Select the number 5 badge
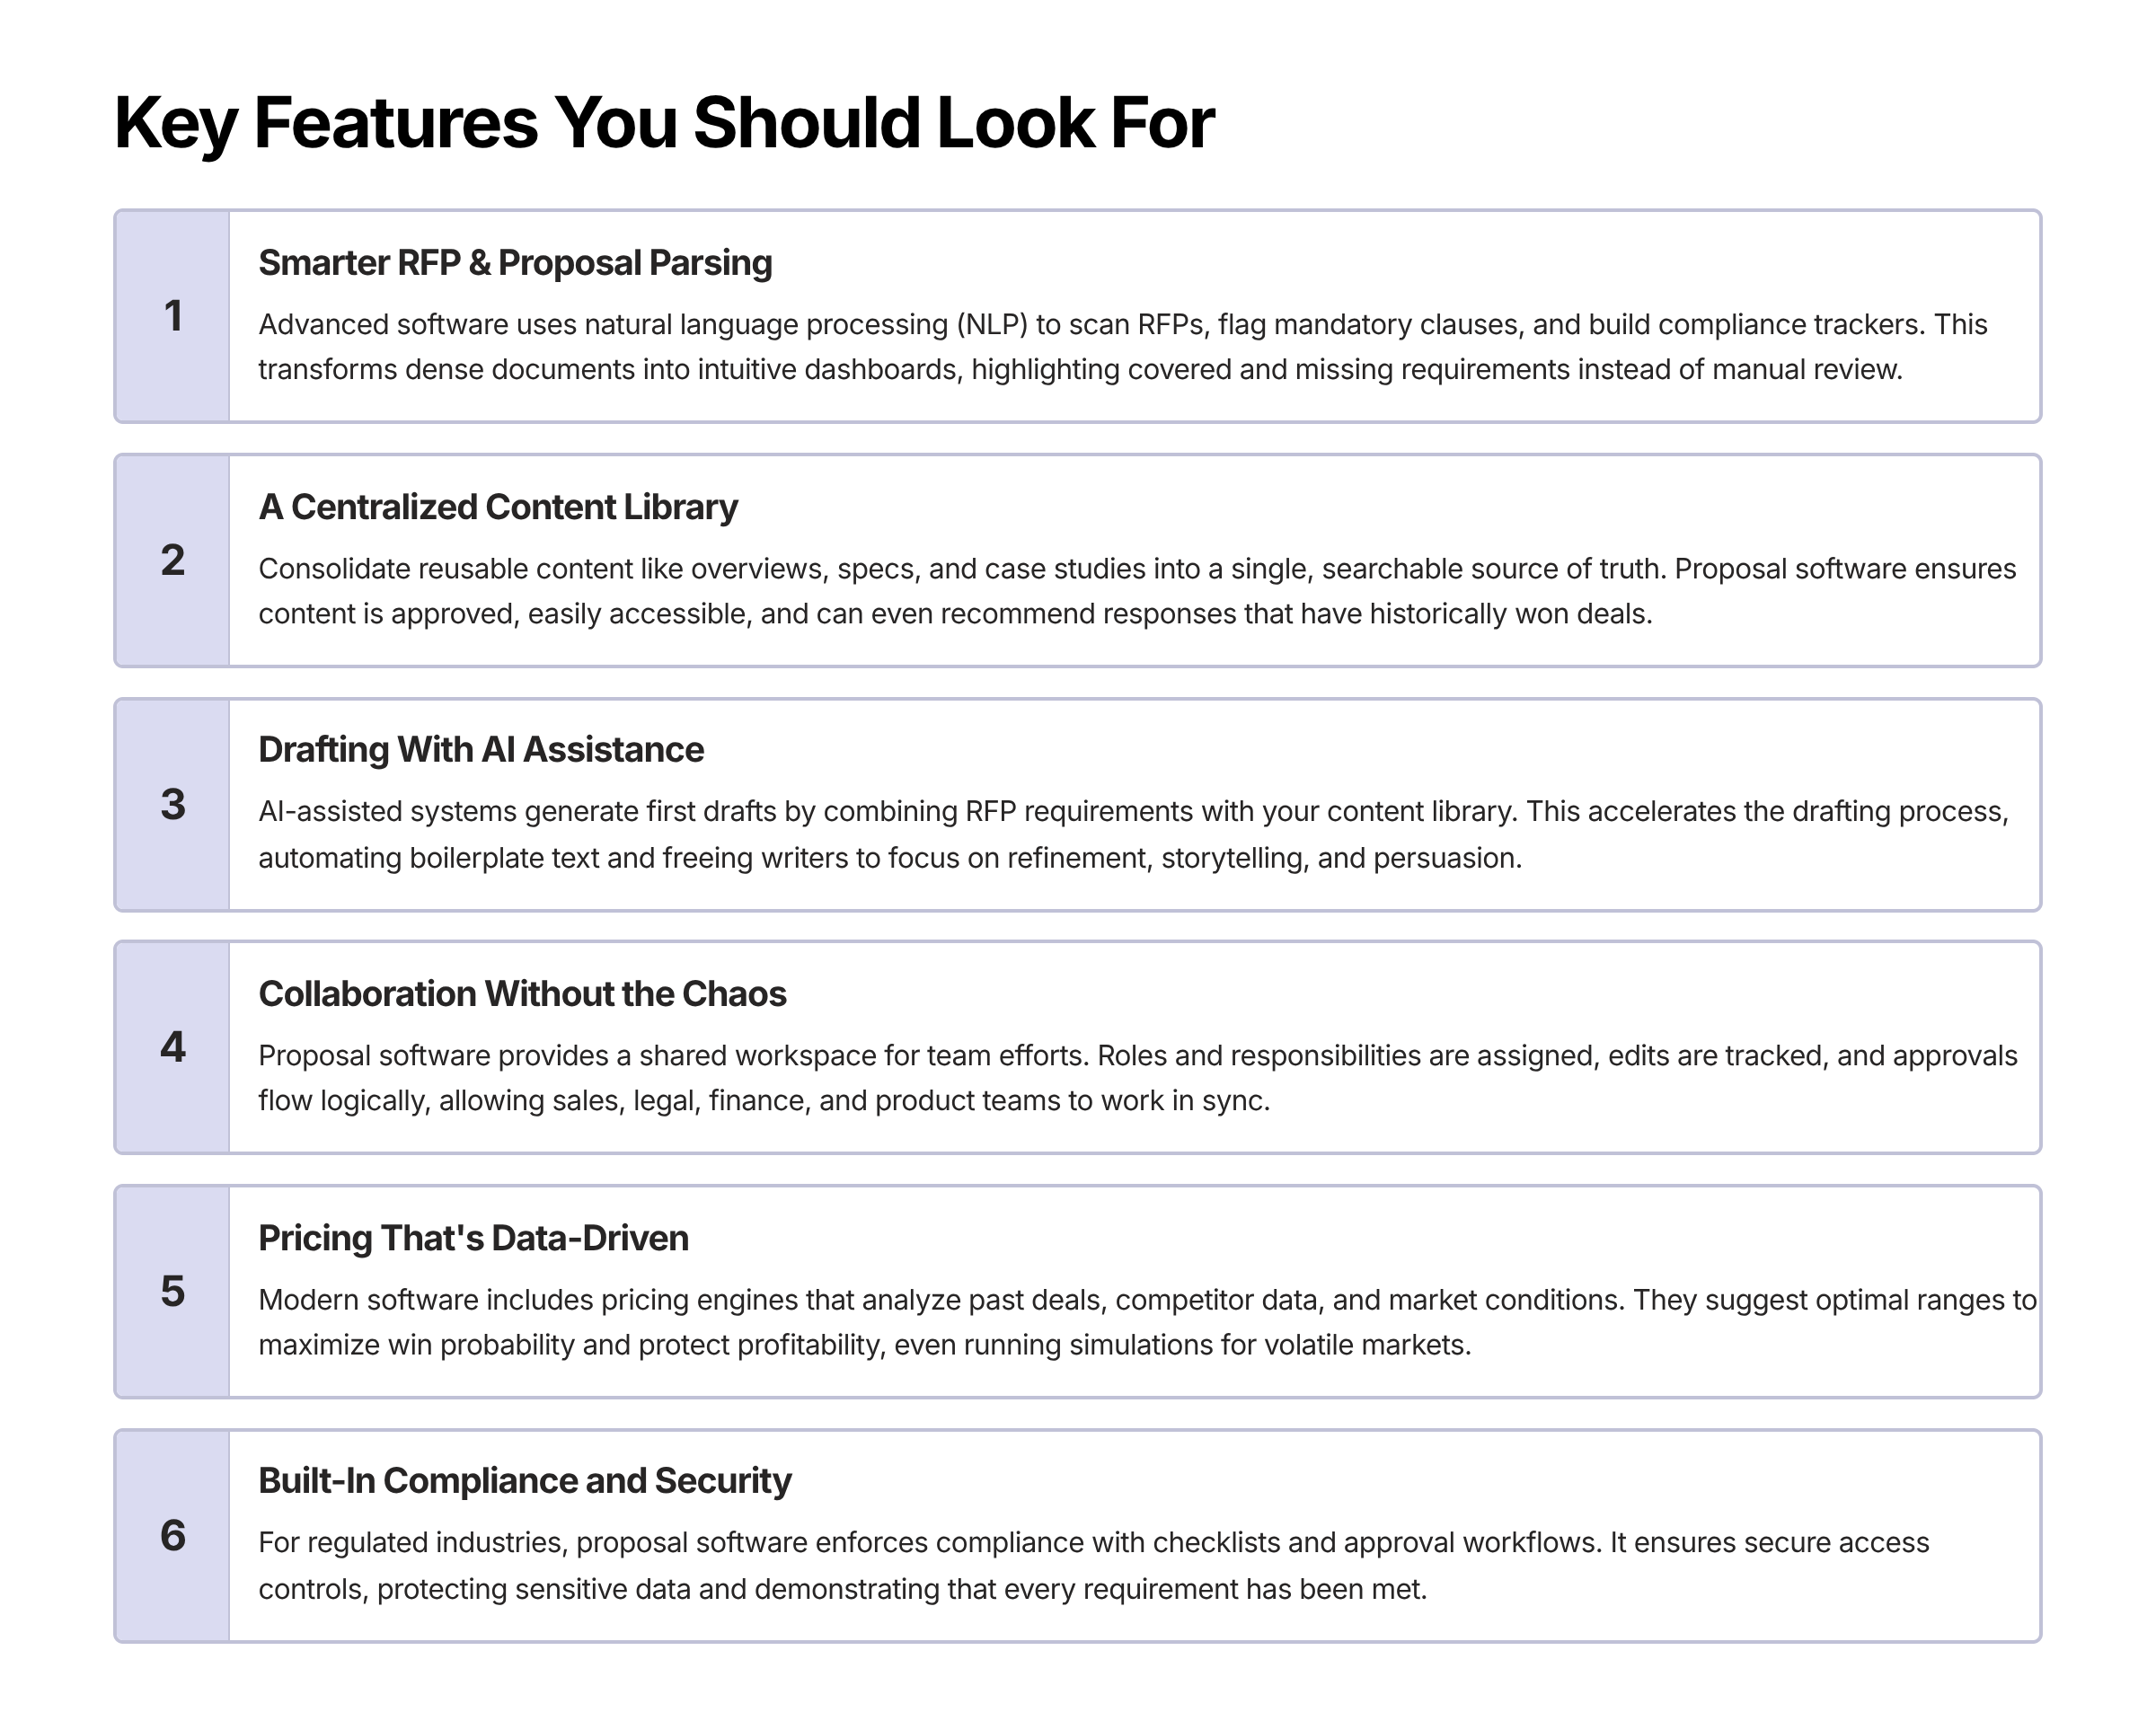The height and width of the screenshot is (1721, 2156). [173, 1291]
